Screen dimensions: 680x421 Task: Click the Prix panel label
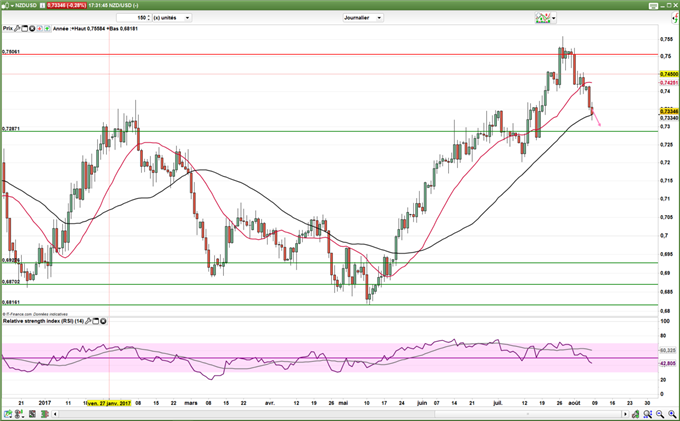point(8,28)
